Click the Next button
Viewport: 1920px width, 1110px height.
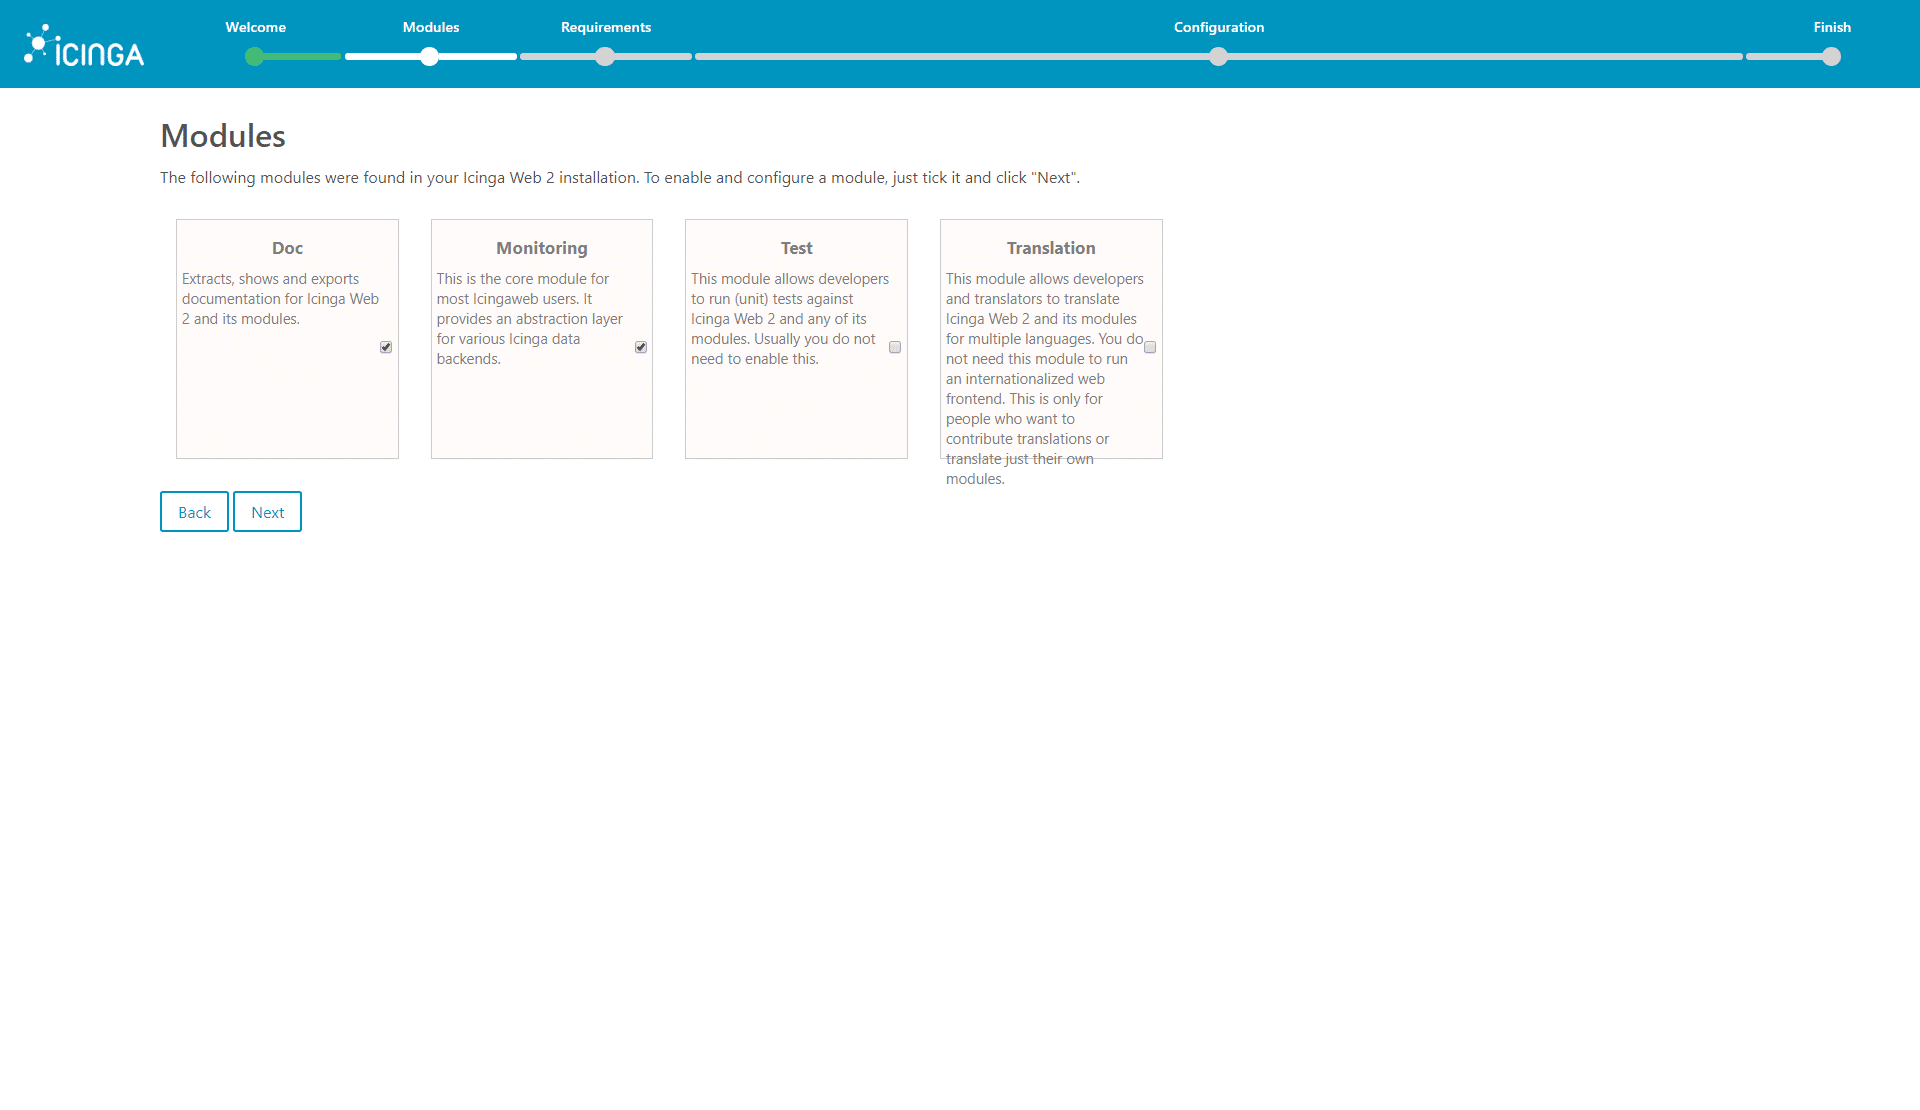coord(267,512)
